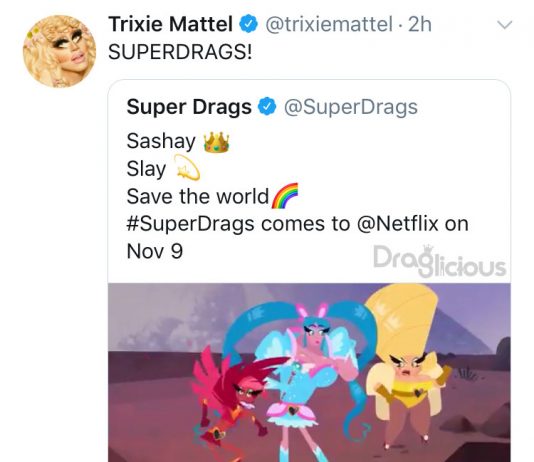Open Trixie Mattel's profile avatar
Screen dimensions: 534x462
click(x=60, y=51)
